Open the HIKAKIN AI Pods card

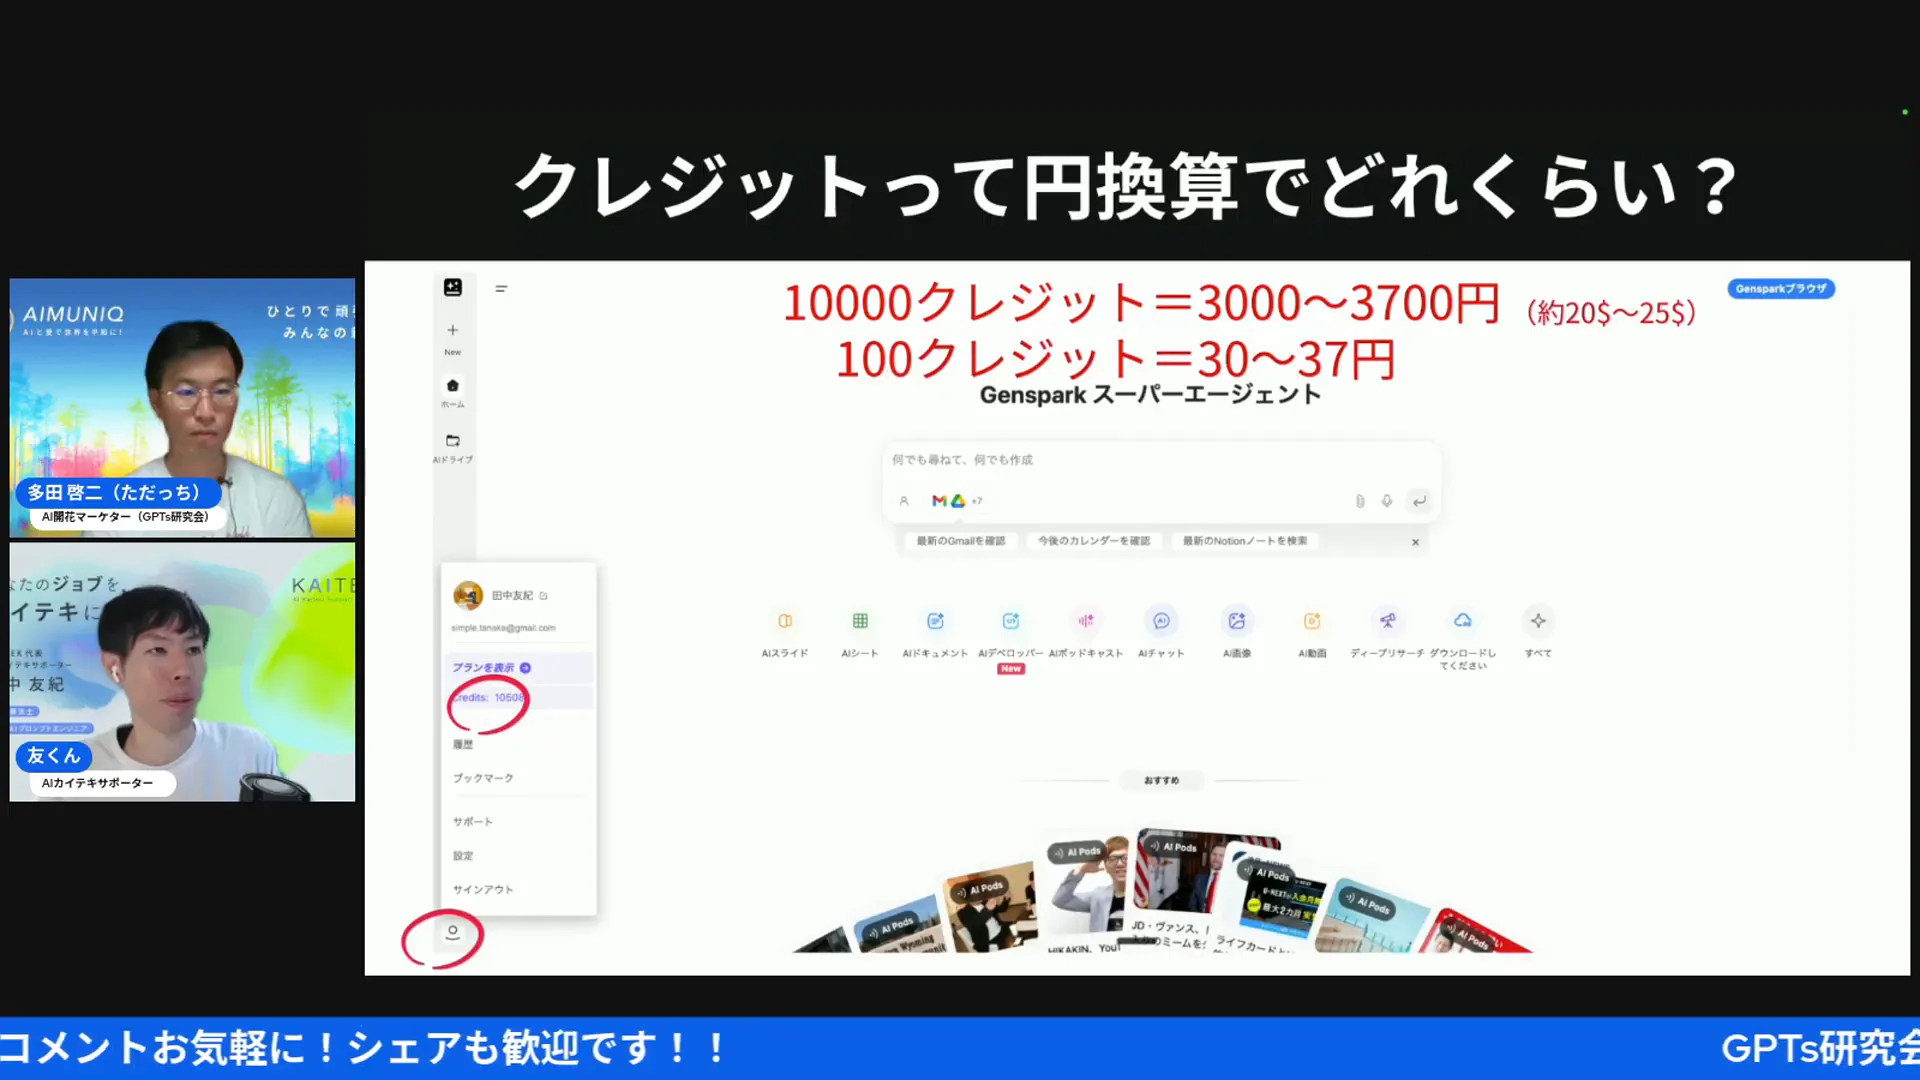click(x=1087, y=895)
